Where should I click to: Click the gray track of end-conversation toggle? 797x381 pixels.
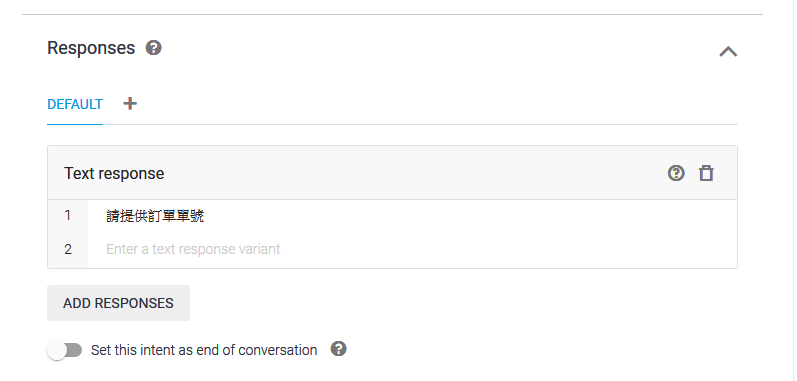pyautogui.click(x=75, y=350)
